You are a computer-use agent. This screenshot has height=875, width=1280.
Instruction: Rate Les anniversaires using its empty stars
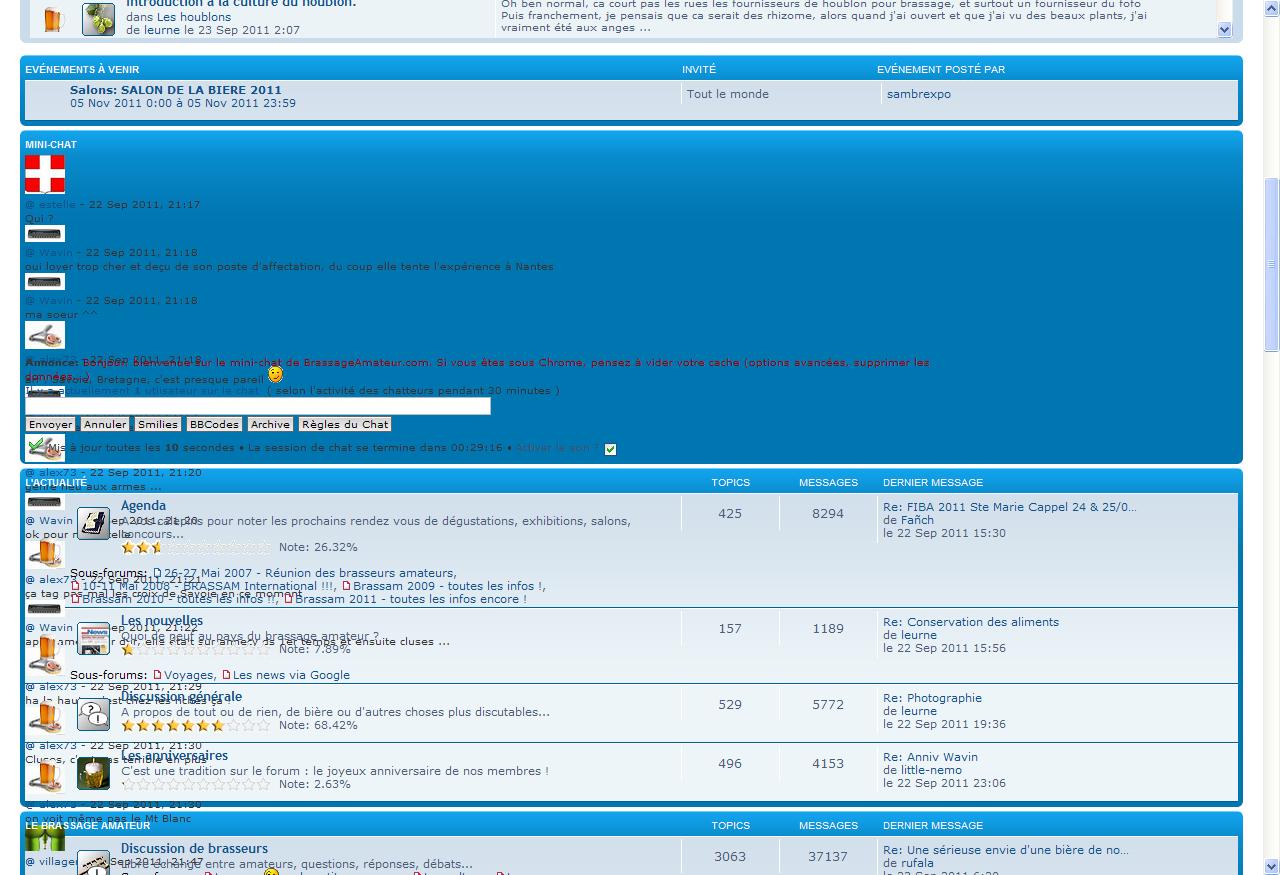(196, 784)
